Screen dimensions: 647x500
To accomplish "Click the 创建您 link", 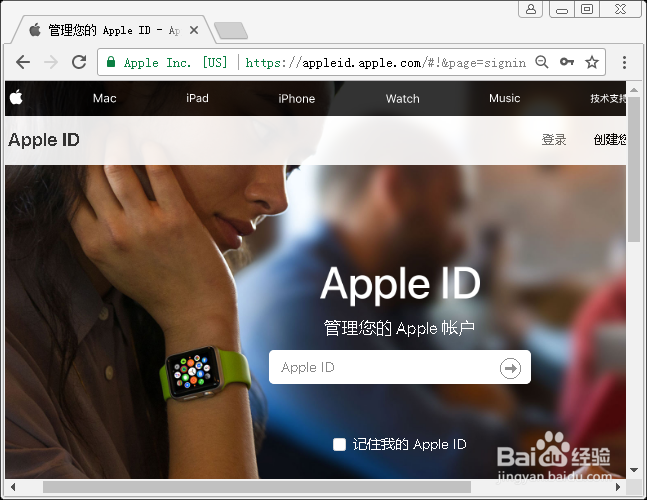I will point(609,140).
